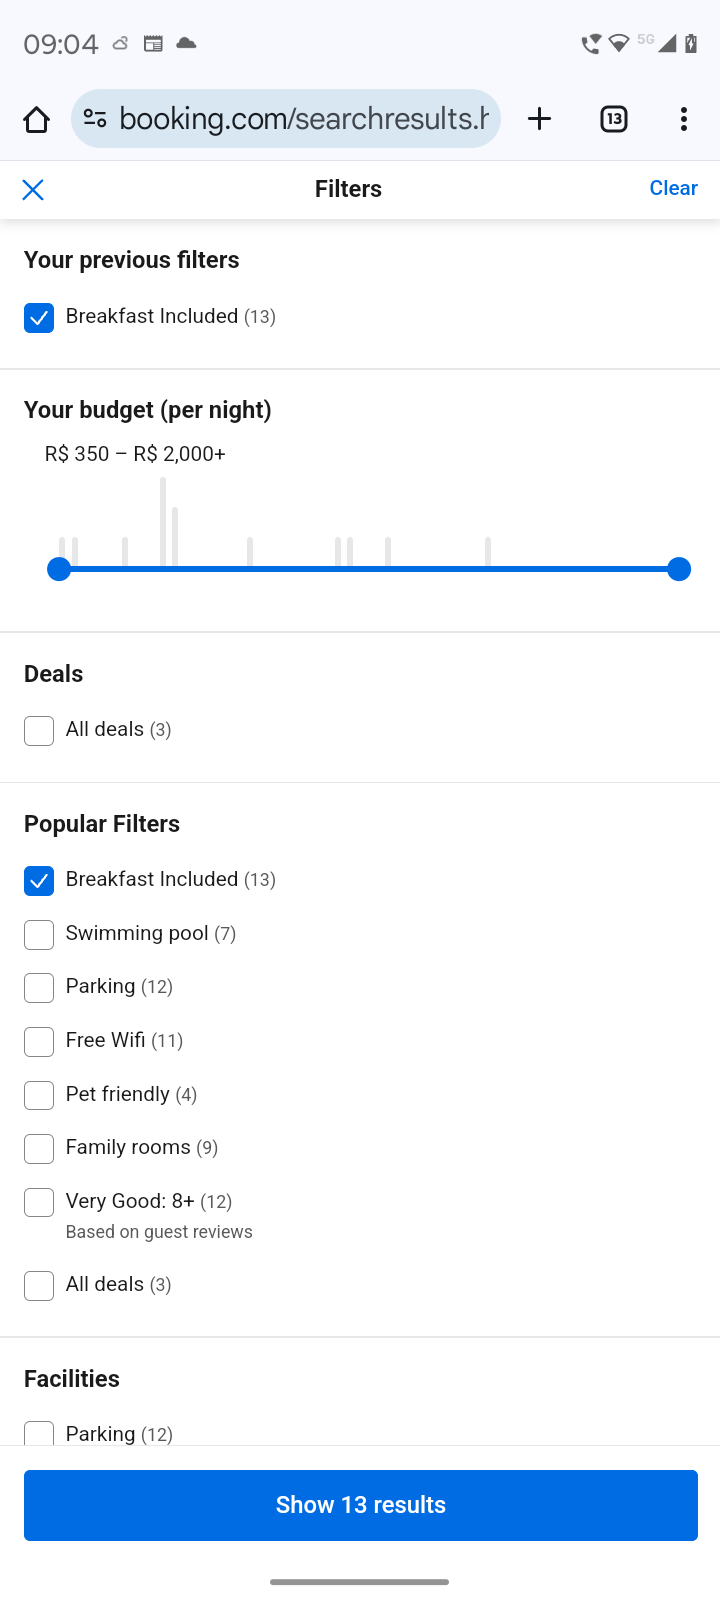
Task: Tap the browser home icon
Action: (x=37, y=119)
